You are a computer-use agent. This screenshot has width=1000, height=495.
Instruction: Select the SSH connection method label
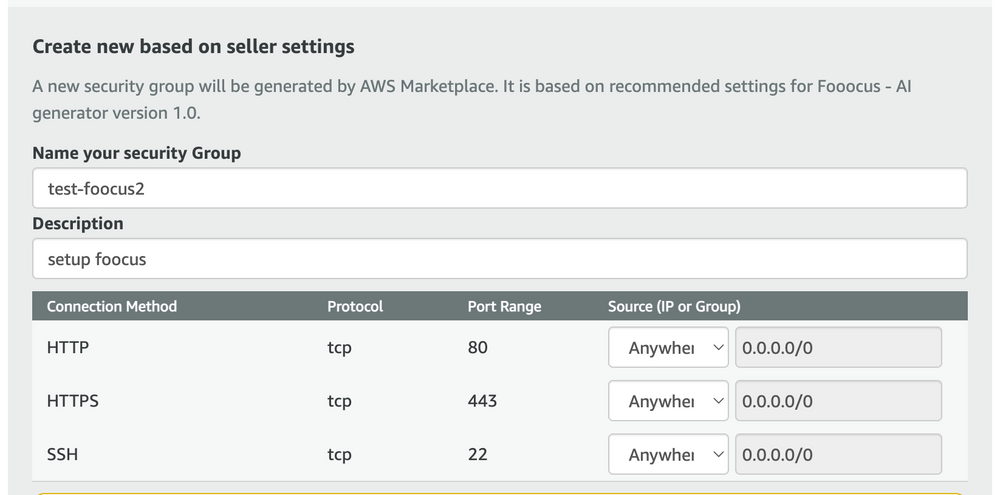coord(62,454)
